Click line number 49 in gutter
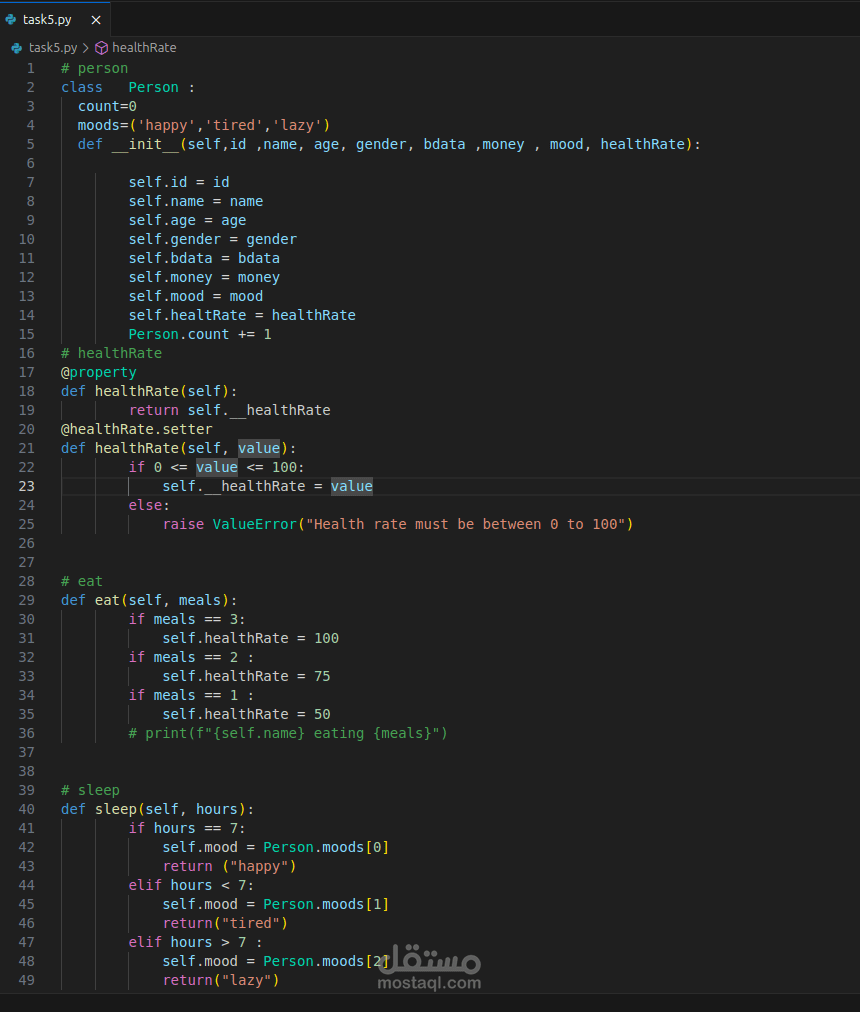Image resolution: width=860 pixels, height=1012 pixels. [x=26, y=980]
